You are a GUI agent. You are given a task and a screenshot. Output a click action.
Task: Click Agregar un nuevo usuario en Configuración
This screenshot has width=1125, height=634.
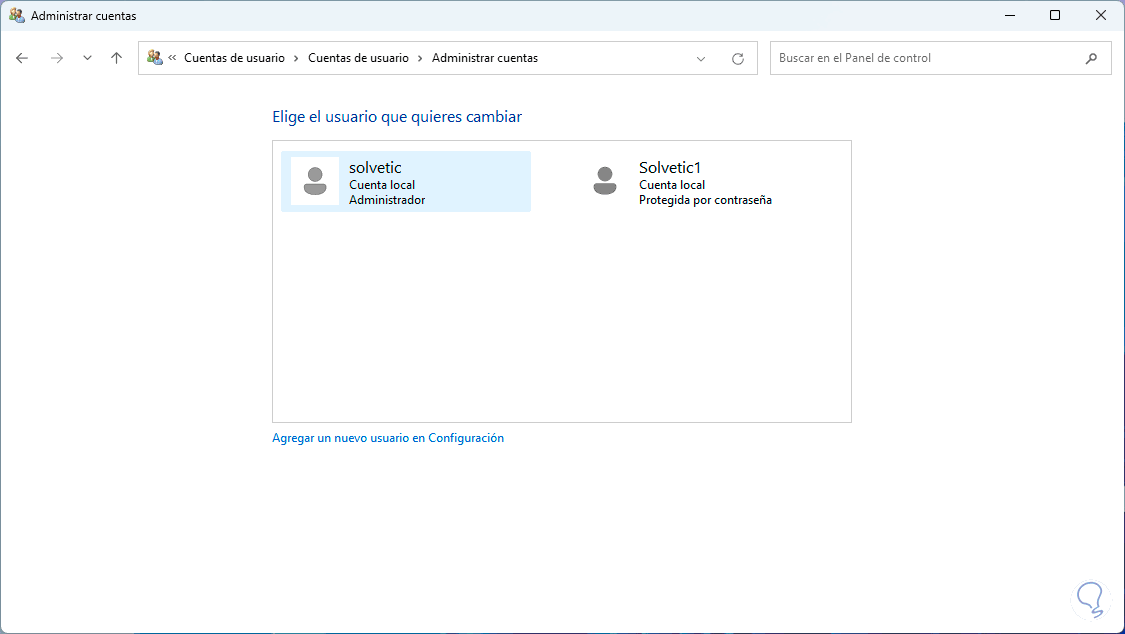[388, 438]
